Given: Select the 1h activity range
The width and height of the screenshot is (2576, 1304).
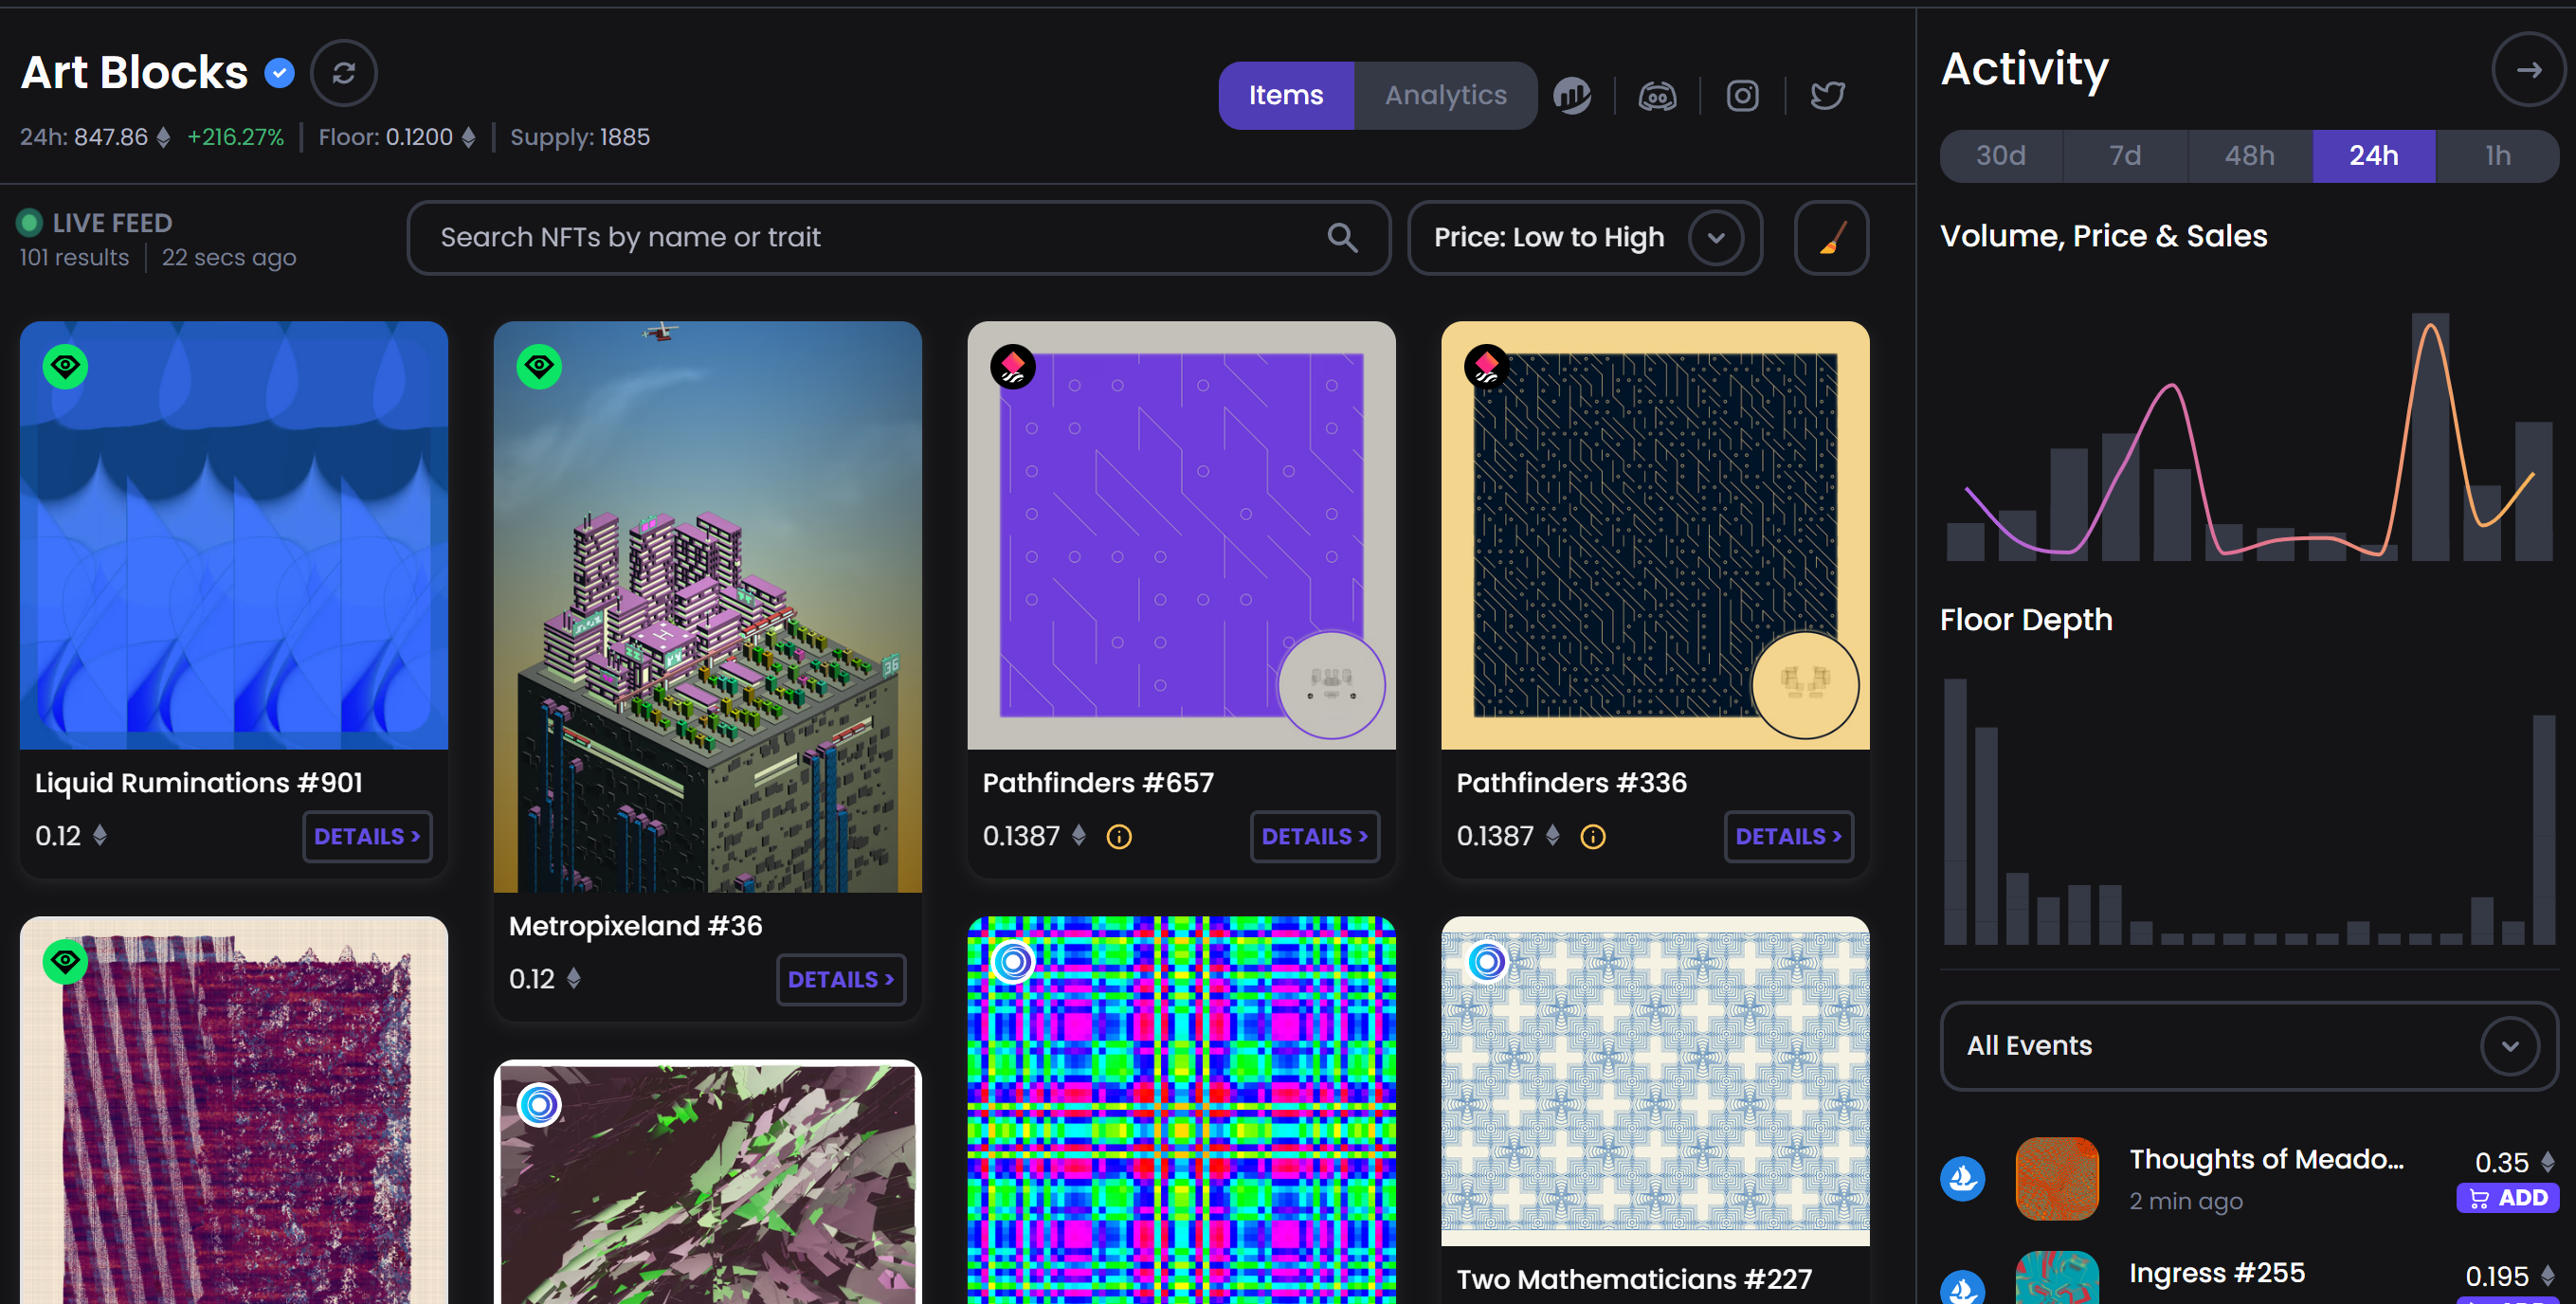Looking at the screenshot, I should point(2497,156).
